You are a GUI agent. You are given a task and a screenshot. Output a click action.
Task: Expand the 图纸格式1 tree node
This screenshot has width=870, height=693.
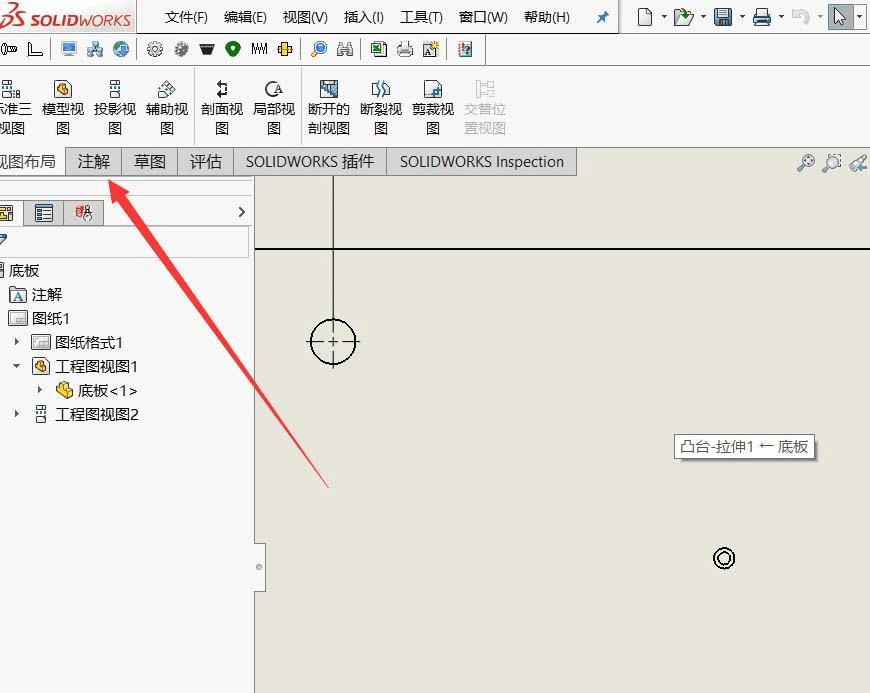pyautogui.click(x=17, y=342)
